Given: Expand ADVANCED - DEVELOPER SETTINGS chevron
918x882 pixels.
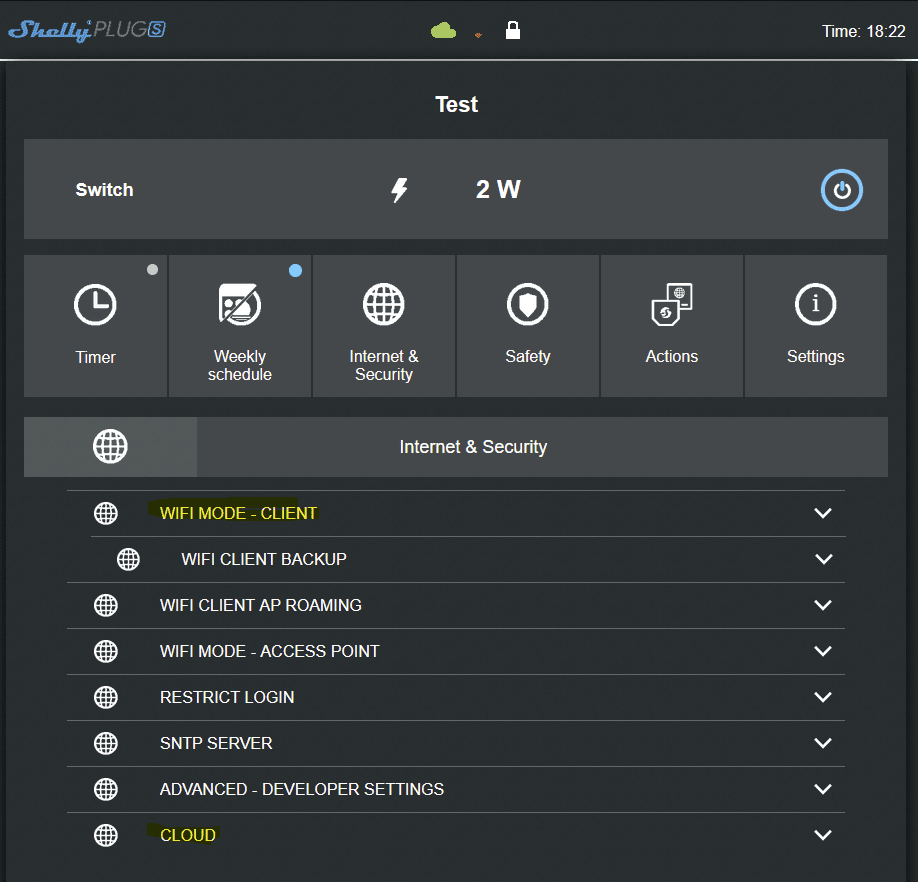Looking at the screenshot, I should (823, 790).
